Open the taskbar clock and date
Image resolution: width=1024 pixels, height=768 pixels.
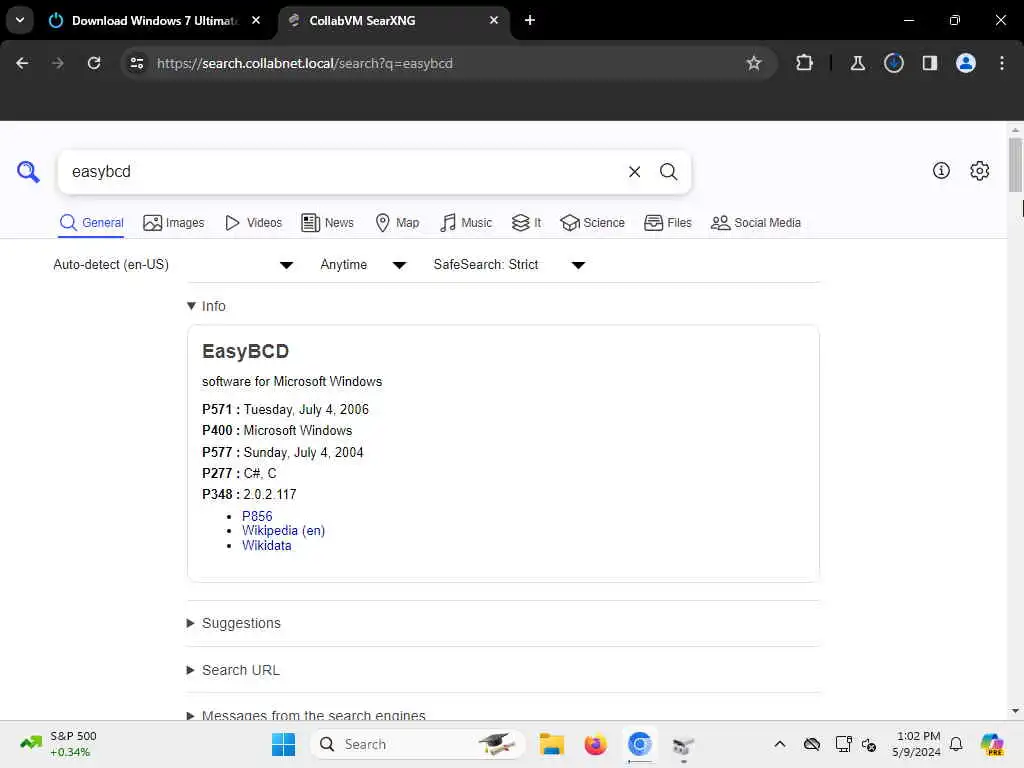[x=917, y=744]
